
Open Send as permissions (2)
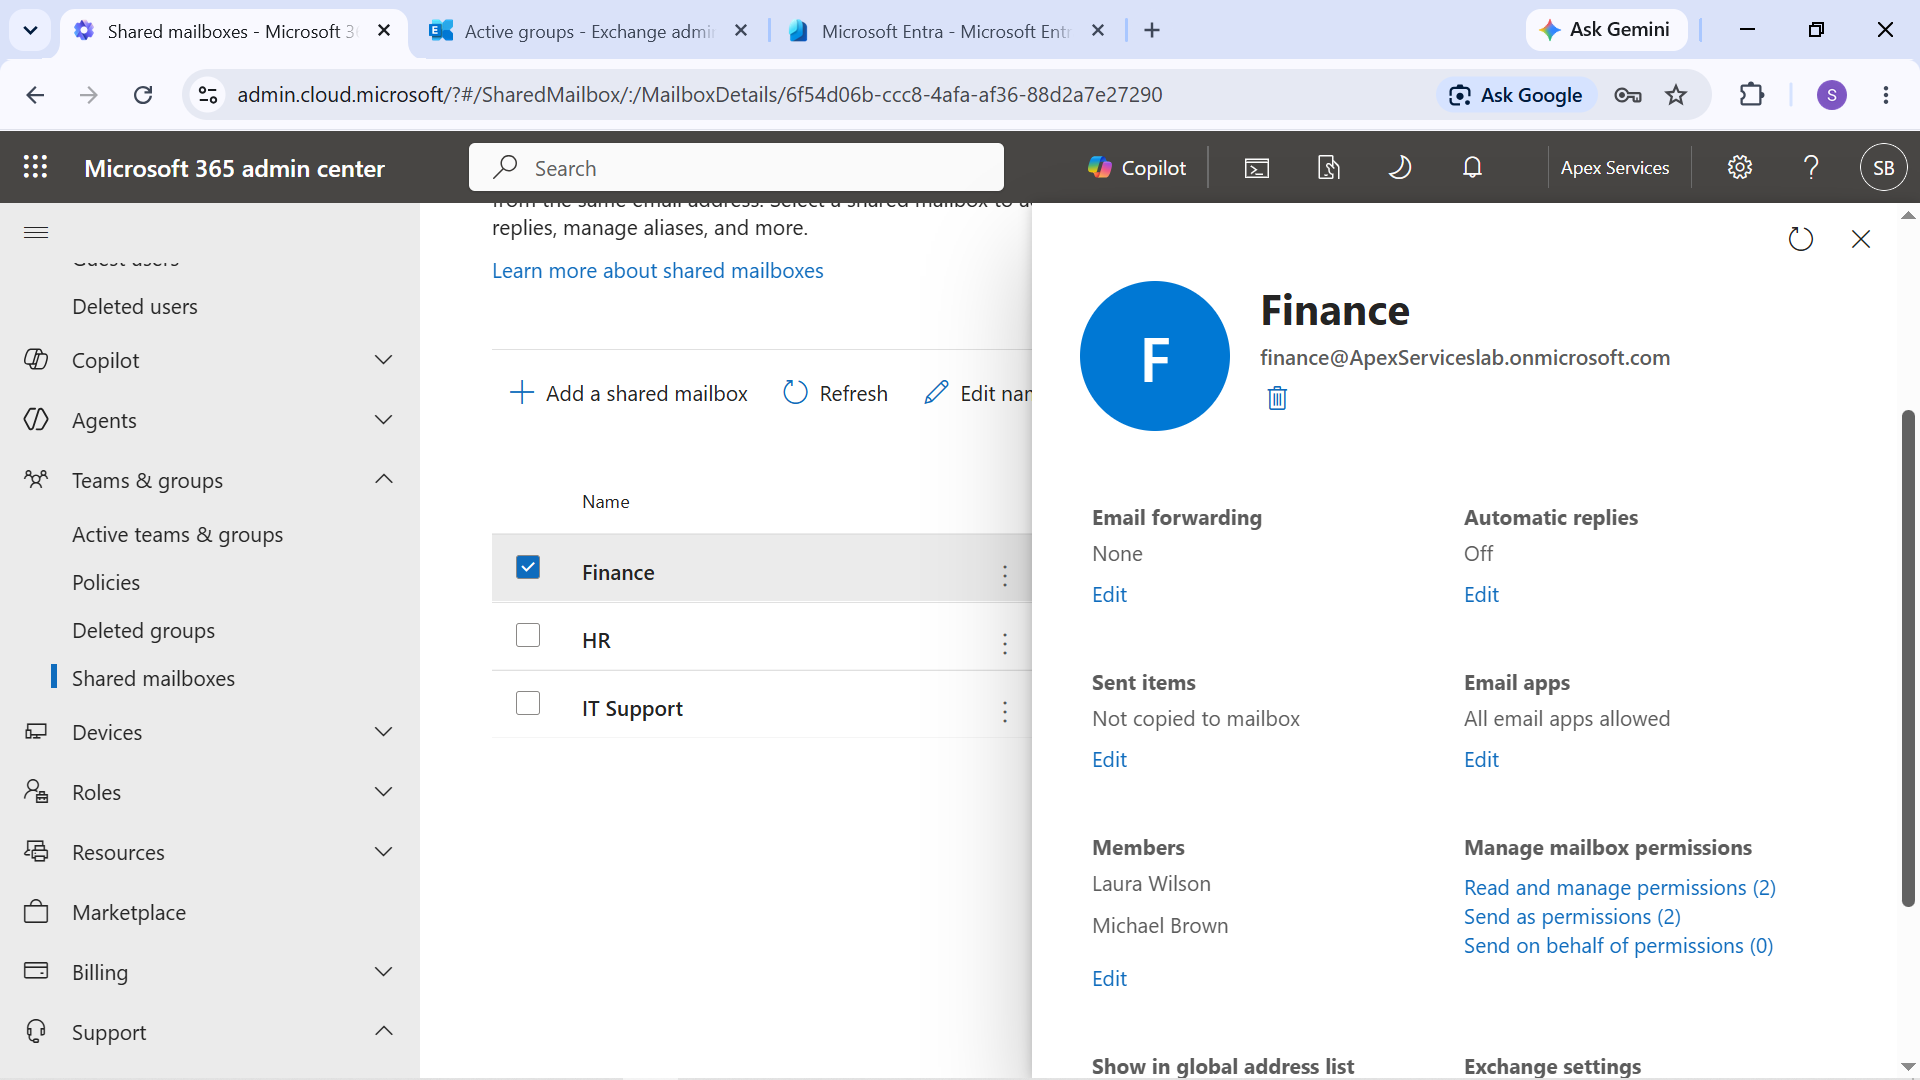pyautogui.click(x=1572, y=917)
